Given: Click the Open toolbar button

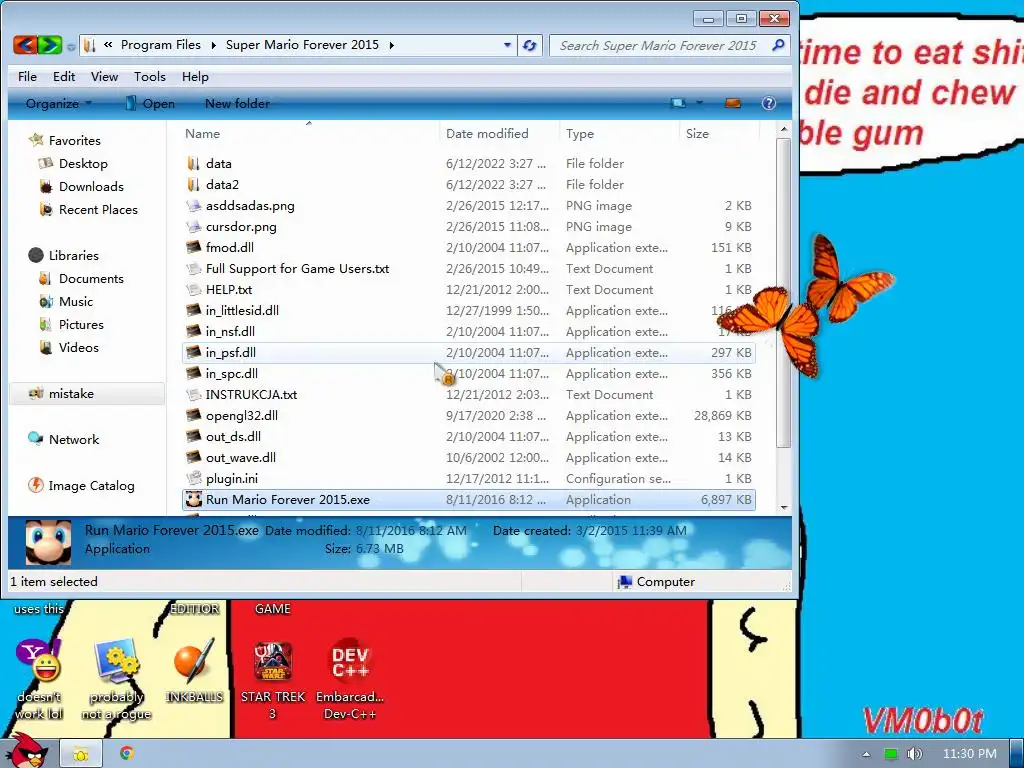Looking at the screenshot, I should pos(150,103).
